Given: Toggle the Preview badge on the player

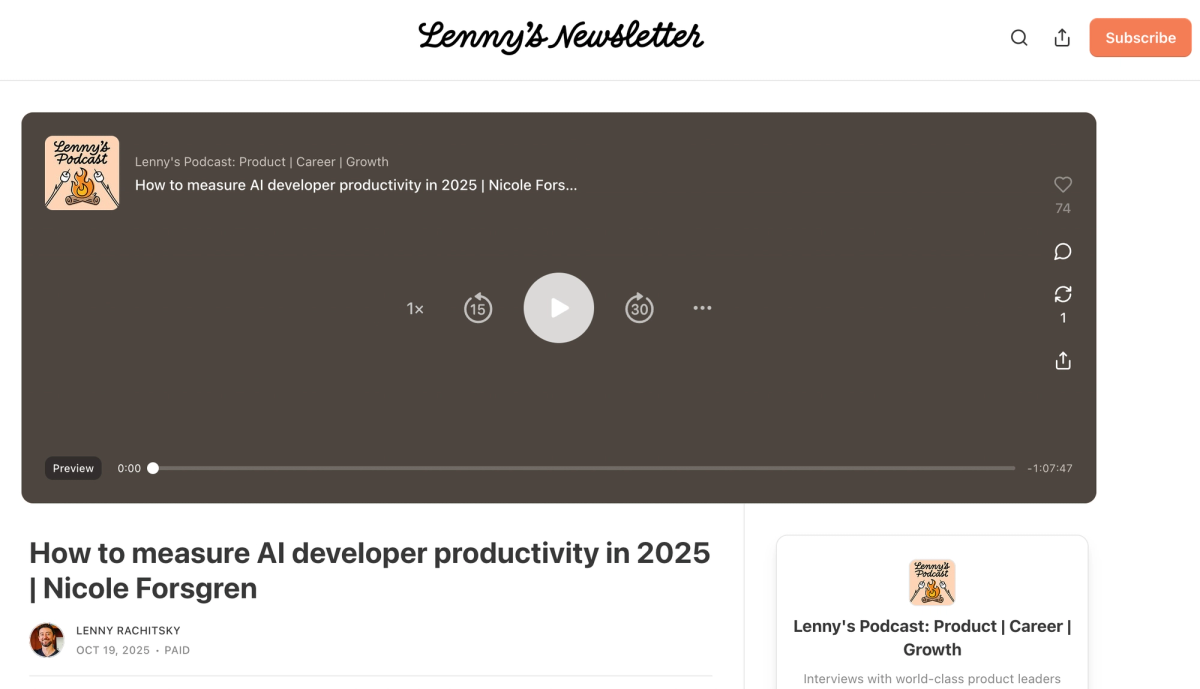Looking at the screenshot, I should (x=72, y=467).
